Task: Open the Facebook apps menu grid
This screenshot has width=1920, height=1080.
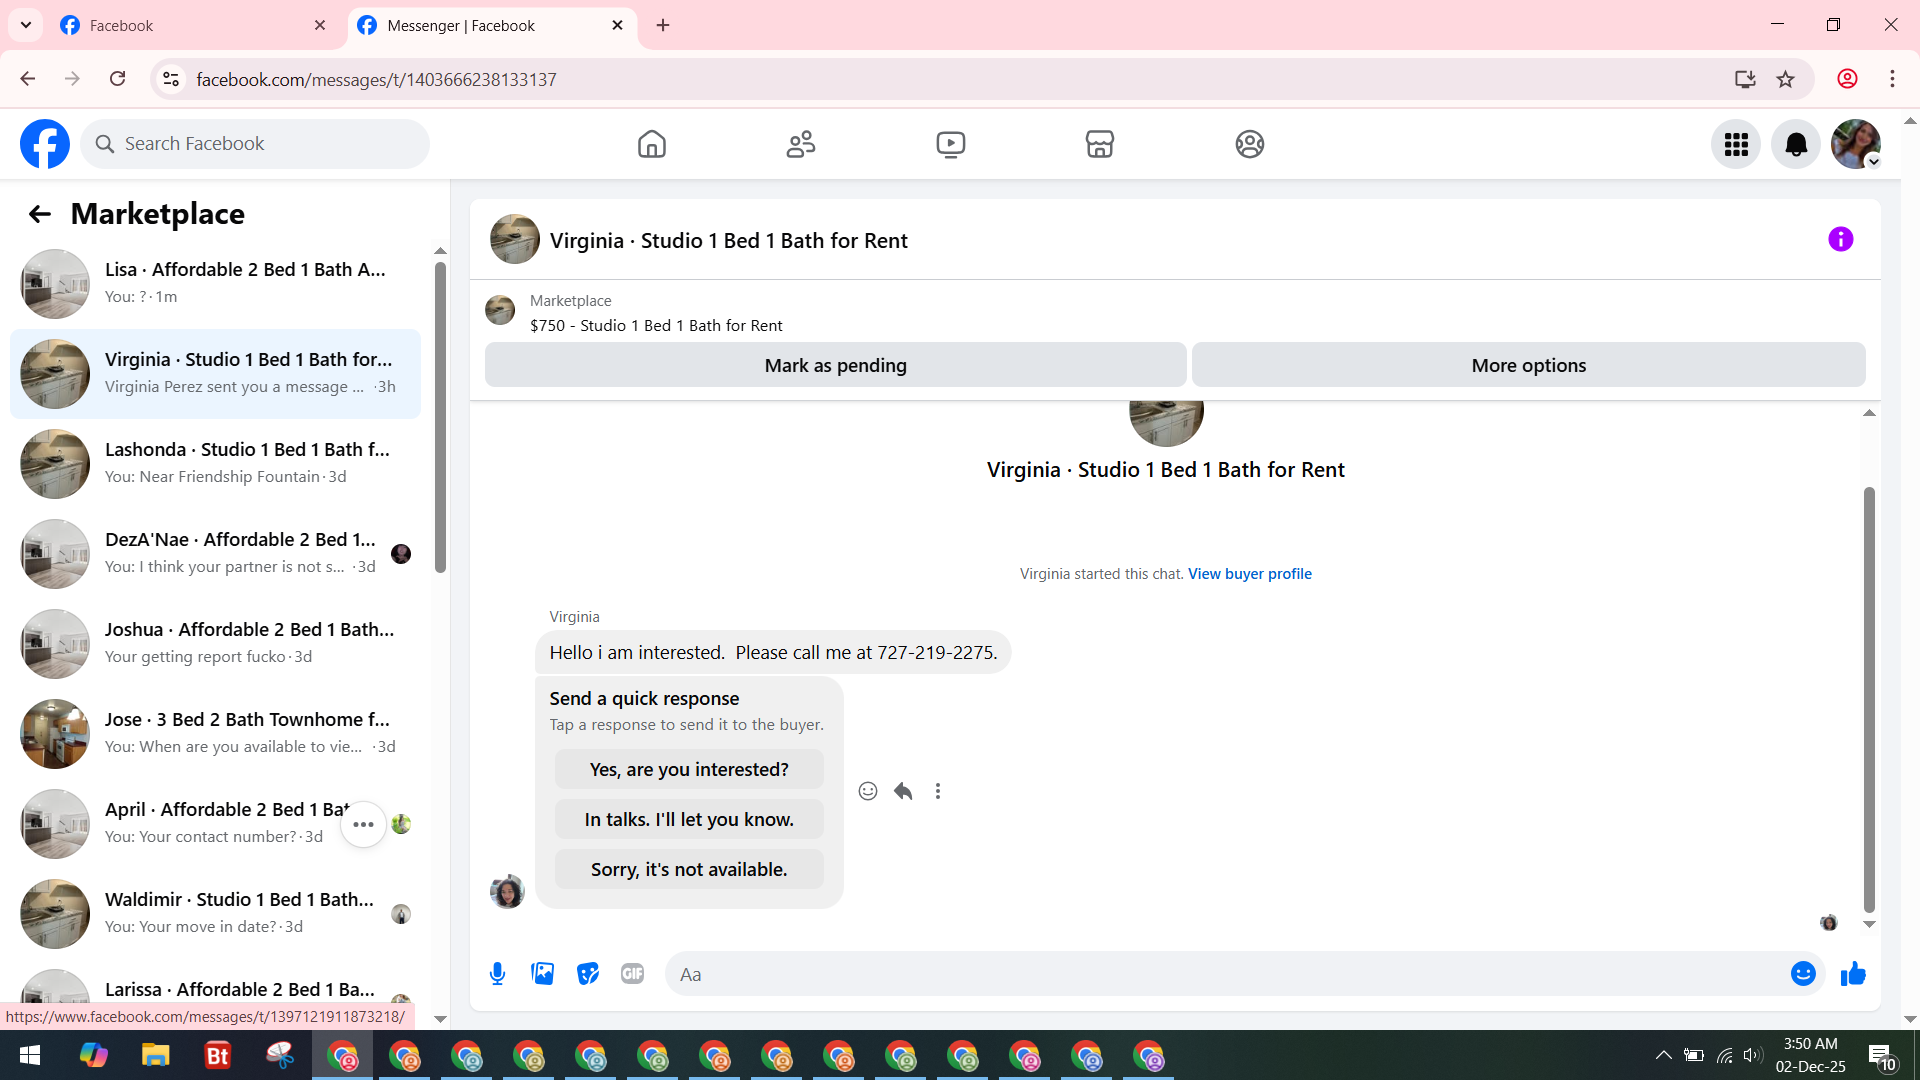Action: click(1736, 145)
